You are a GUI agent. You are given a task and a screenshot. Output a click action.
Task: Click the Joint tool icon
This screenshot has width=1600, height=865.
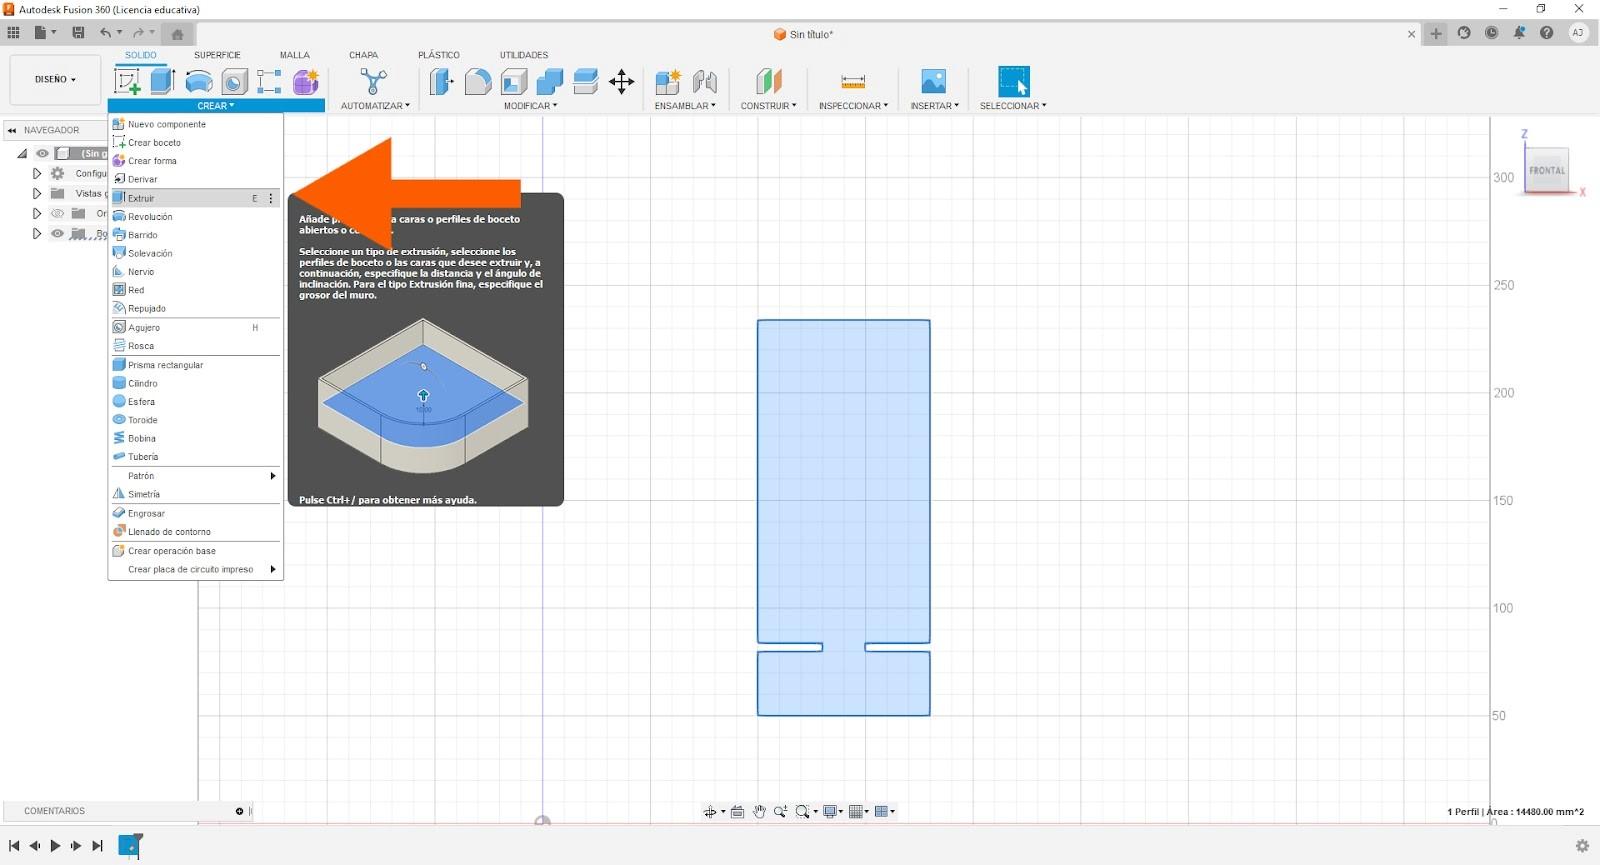705,81
